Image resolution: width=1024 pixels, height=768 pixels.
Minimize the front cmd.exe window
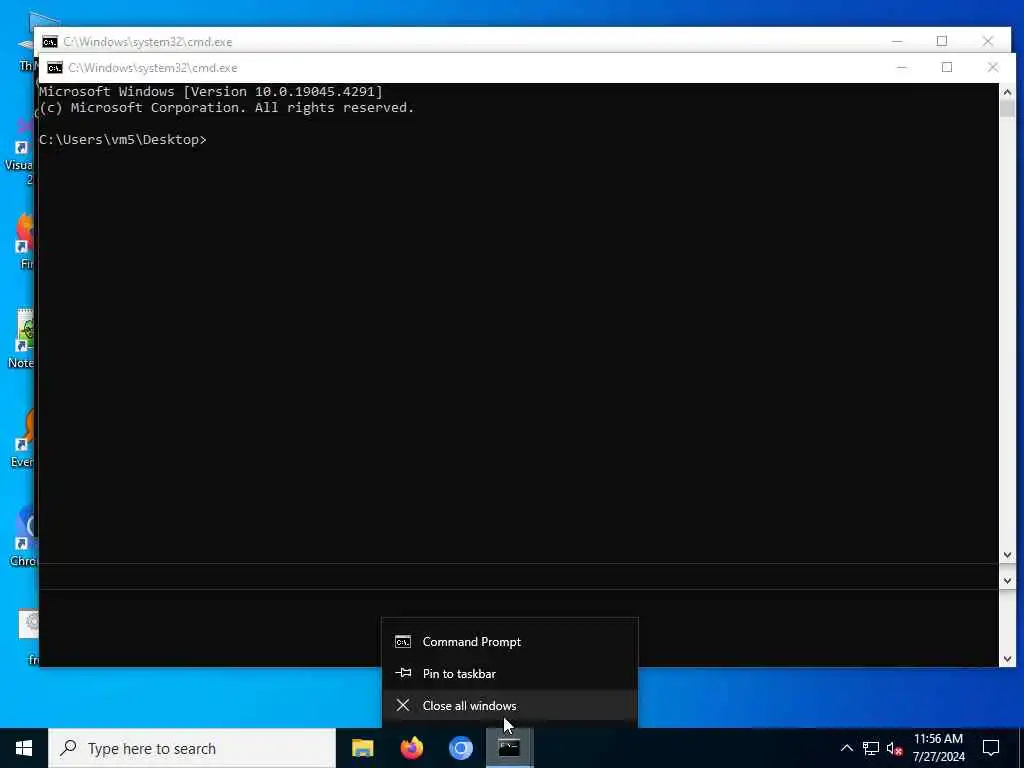[x=902, y=67]
